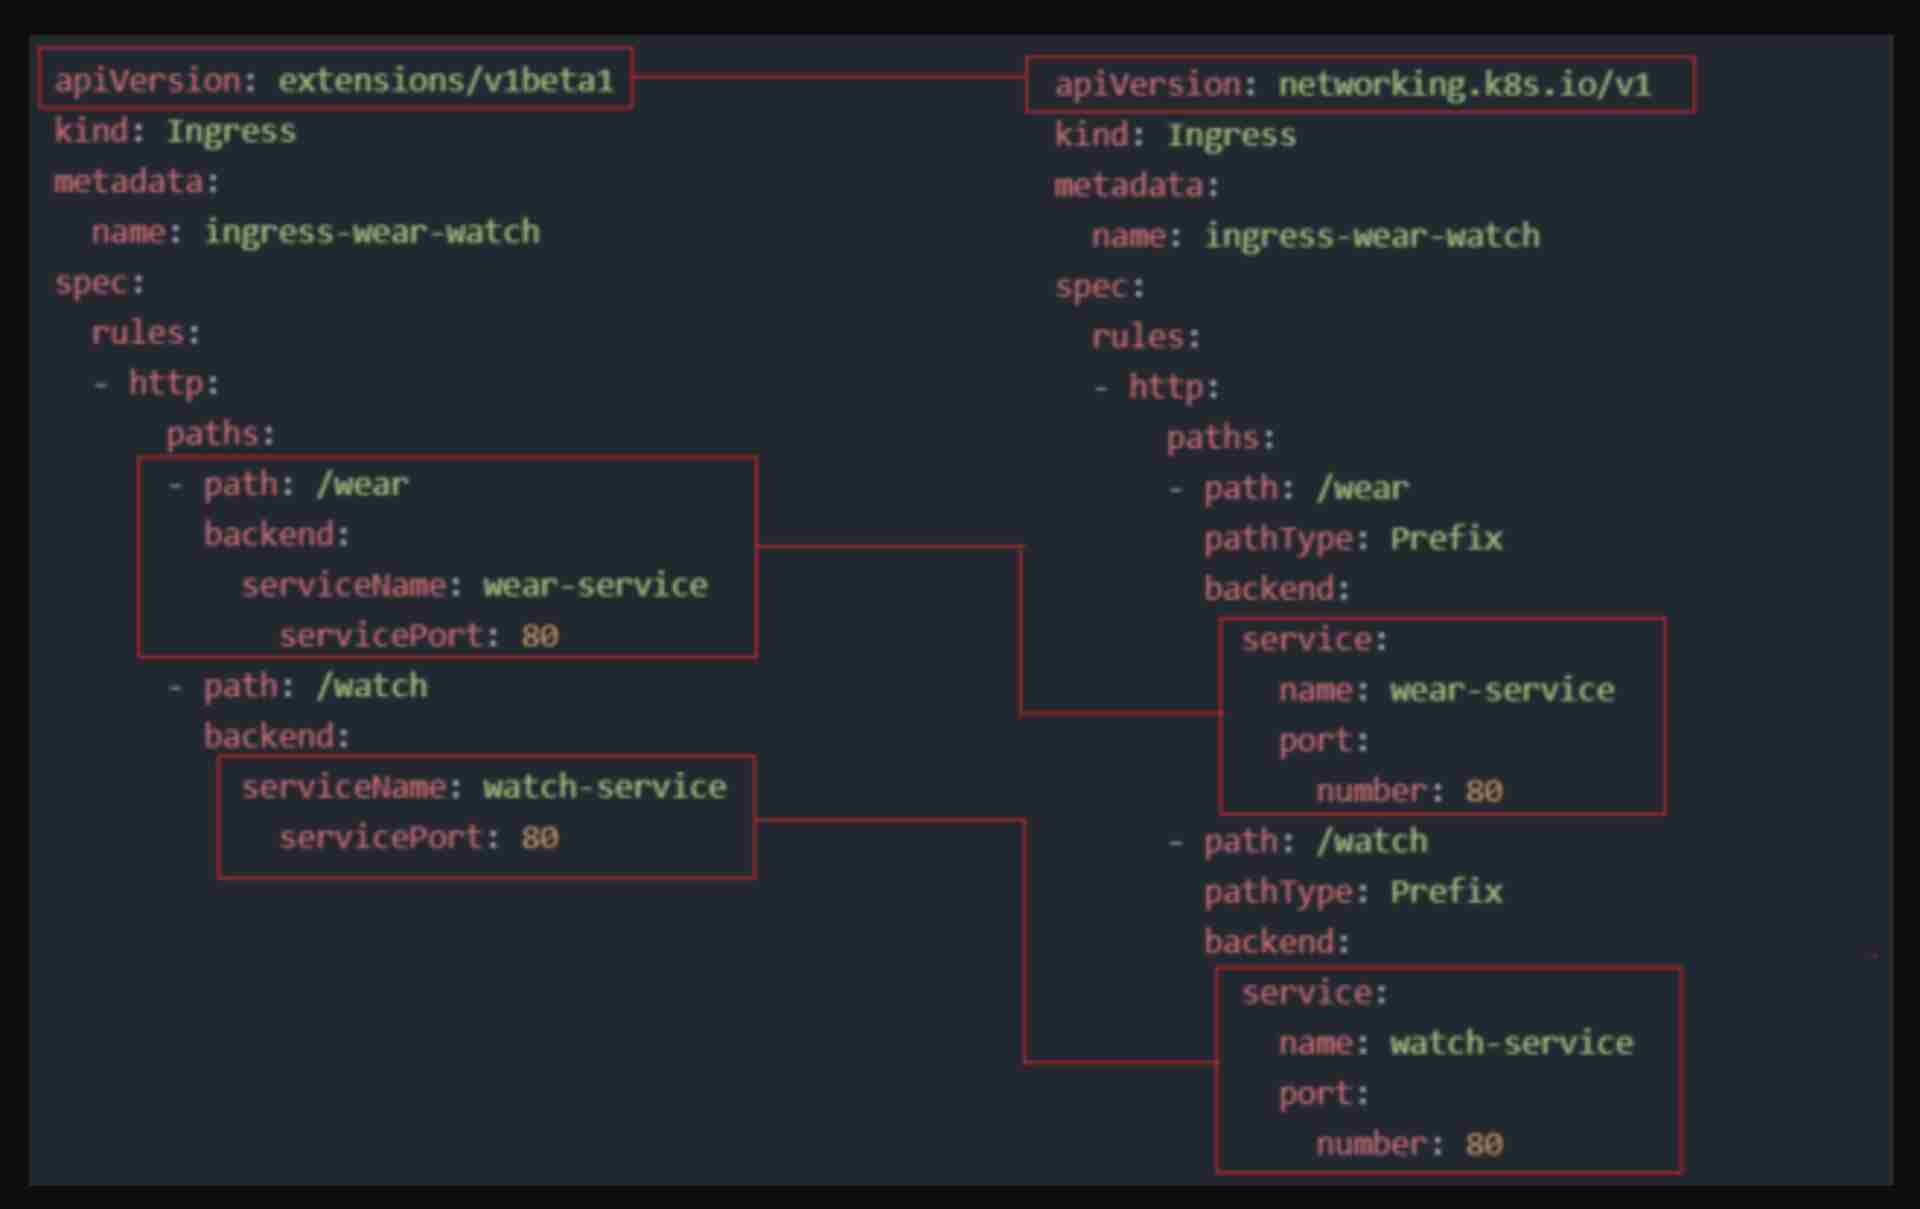
Task: Click 'backend:' above 'serviceName: watch-service'
Action: 277,737
